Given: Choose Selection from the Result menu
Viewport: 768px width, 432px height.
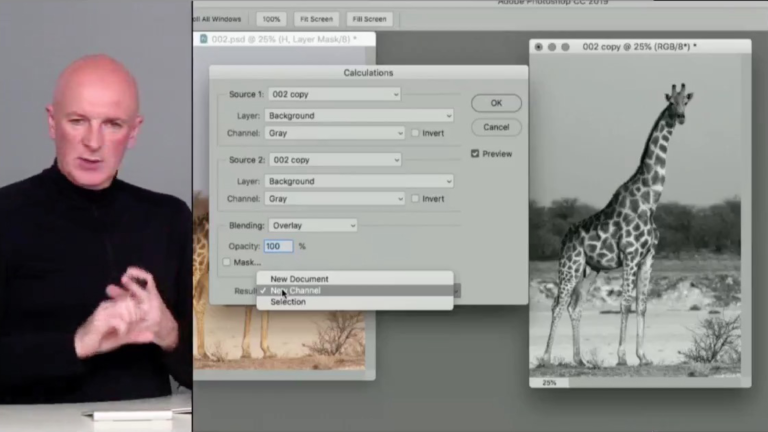Looking at the screenshot, I should coord(288,302).
